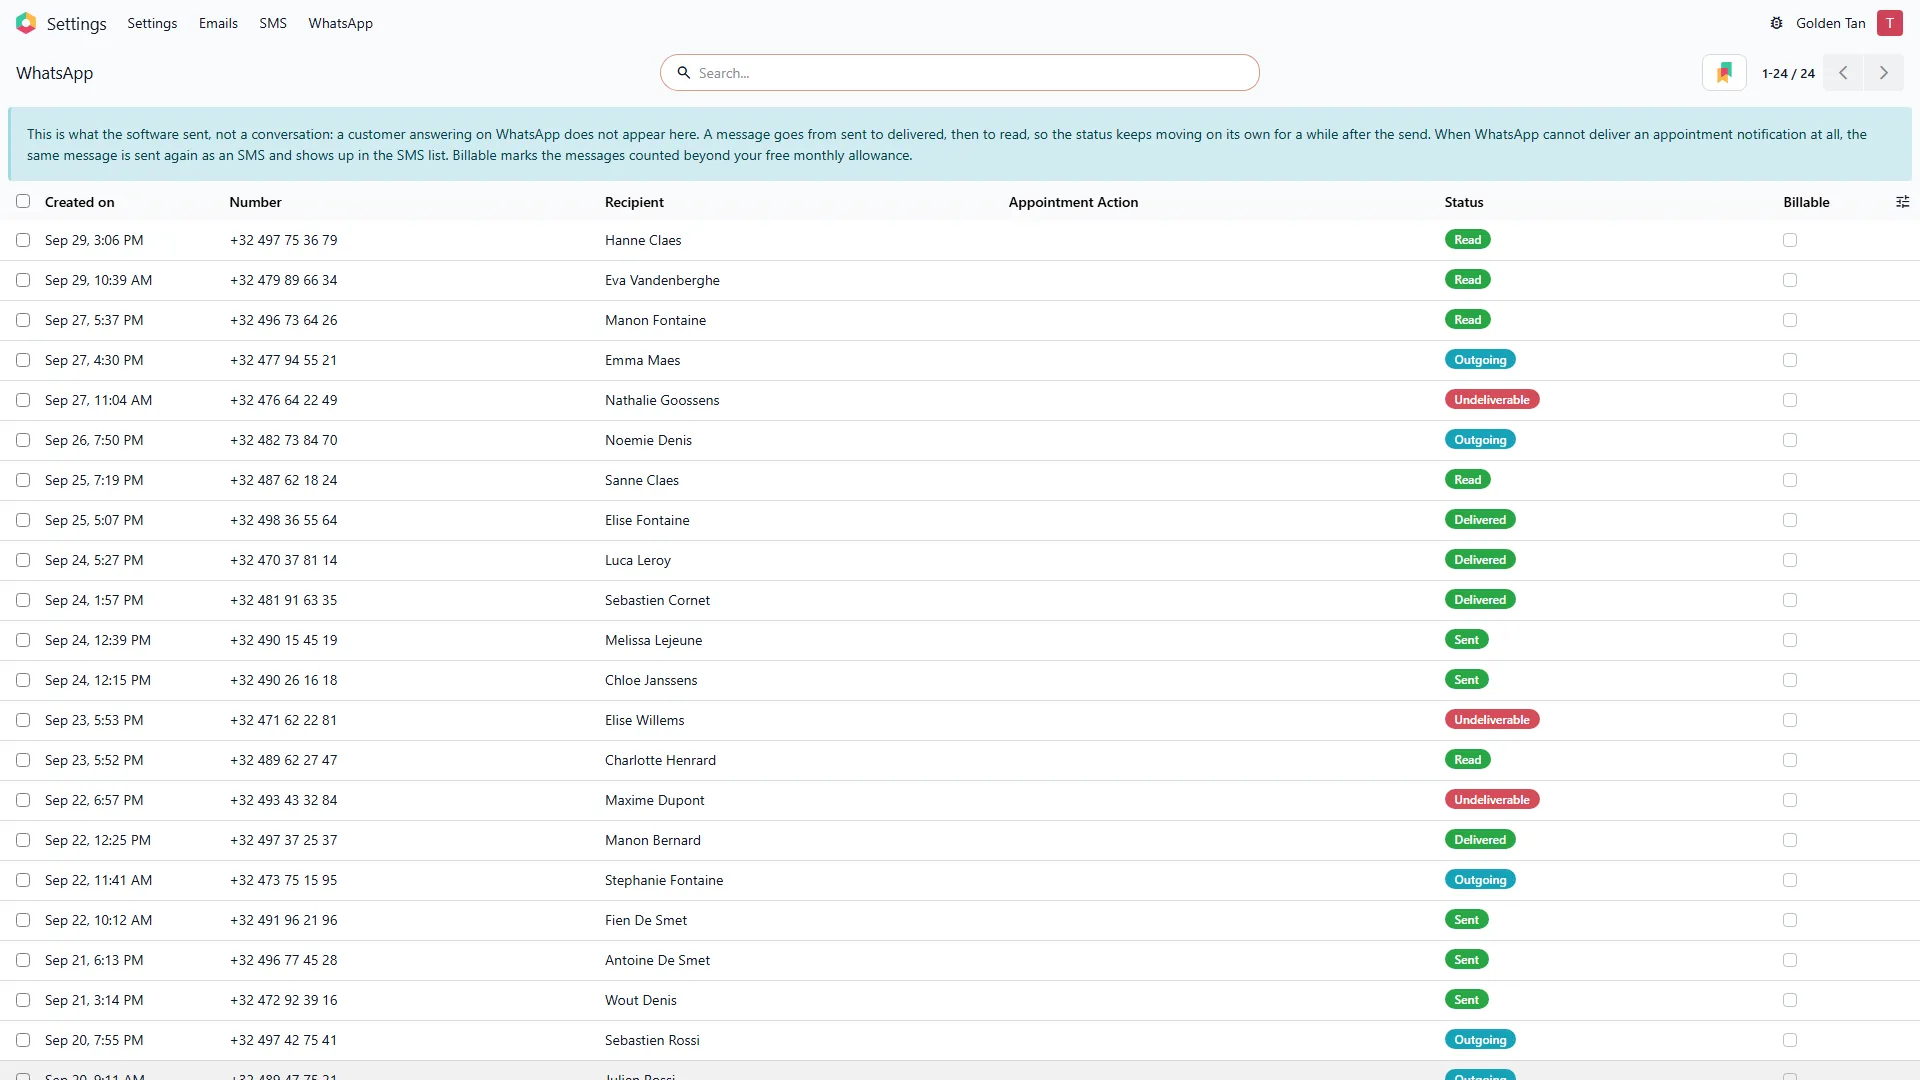
Task: Tick Billable box for Nathalie Goossens
Action: coord(1790,400)
